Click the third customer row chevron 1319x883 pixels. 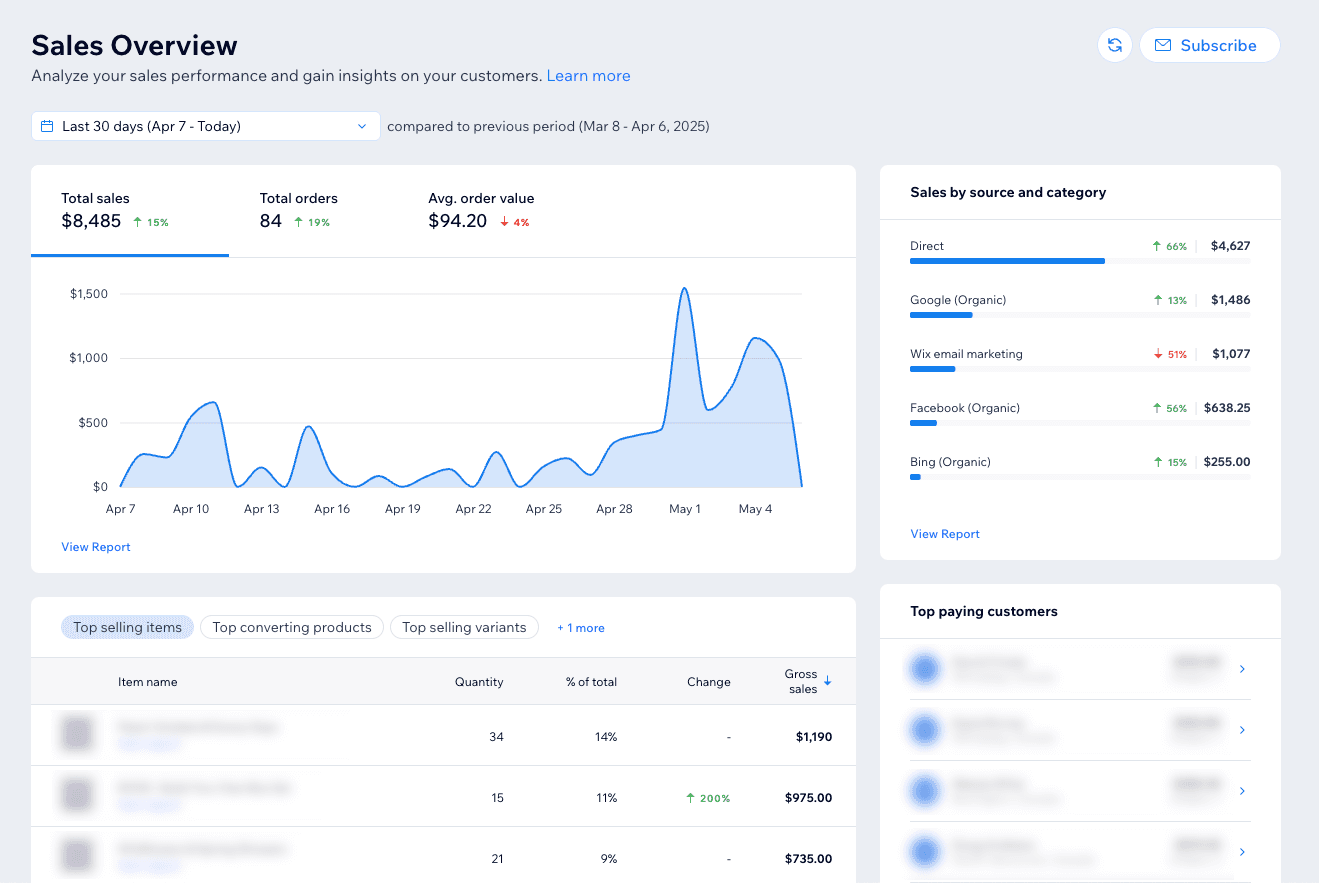tap(1242, 791)
